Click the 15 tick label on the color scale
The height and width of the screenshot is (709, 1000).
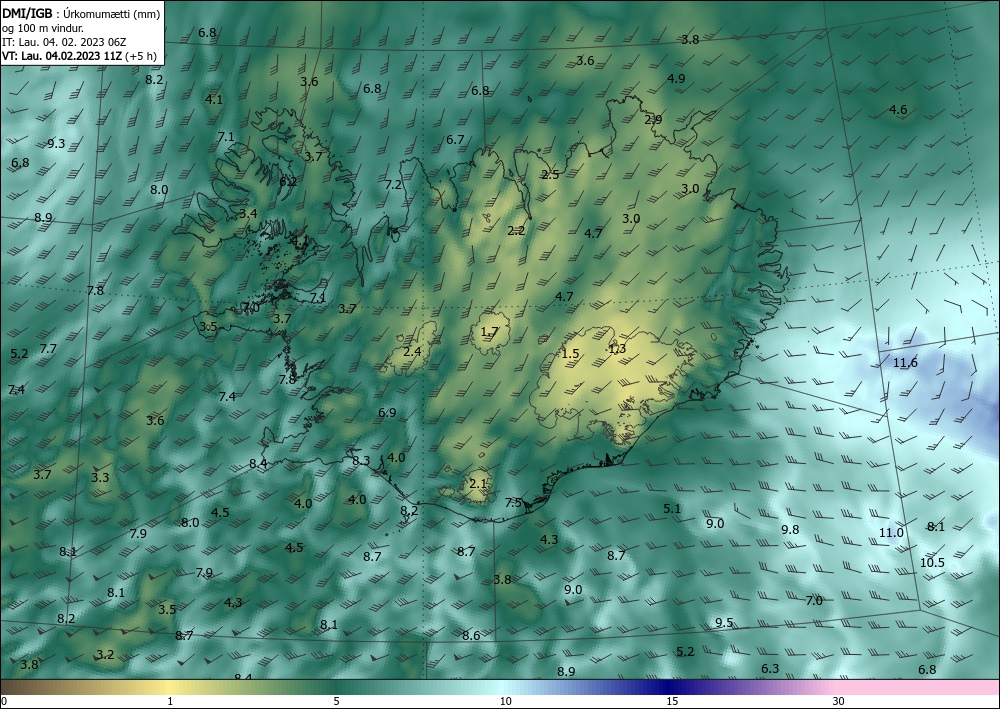[x=672, y=701]
